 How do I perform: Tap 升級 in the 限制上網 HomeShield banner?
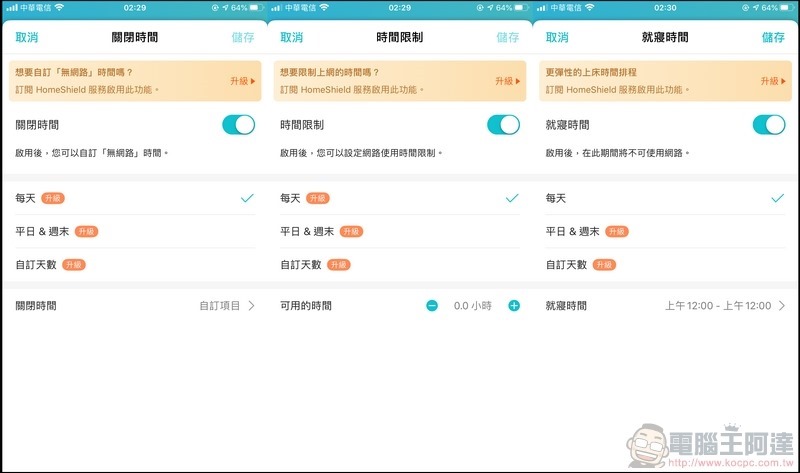pyautogui.click(x=508, y=81)
